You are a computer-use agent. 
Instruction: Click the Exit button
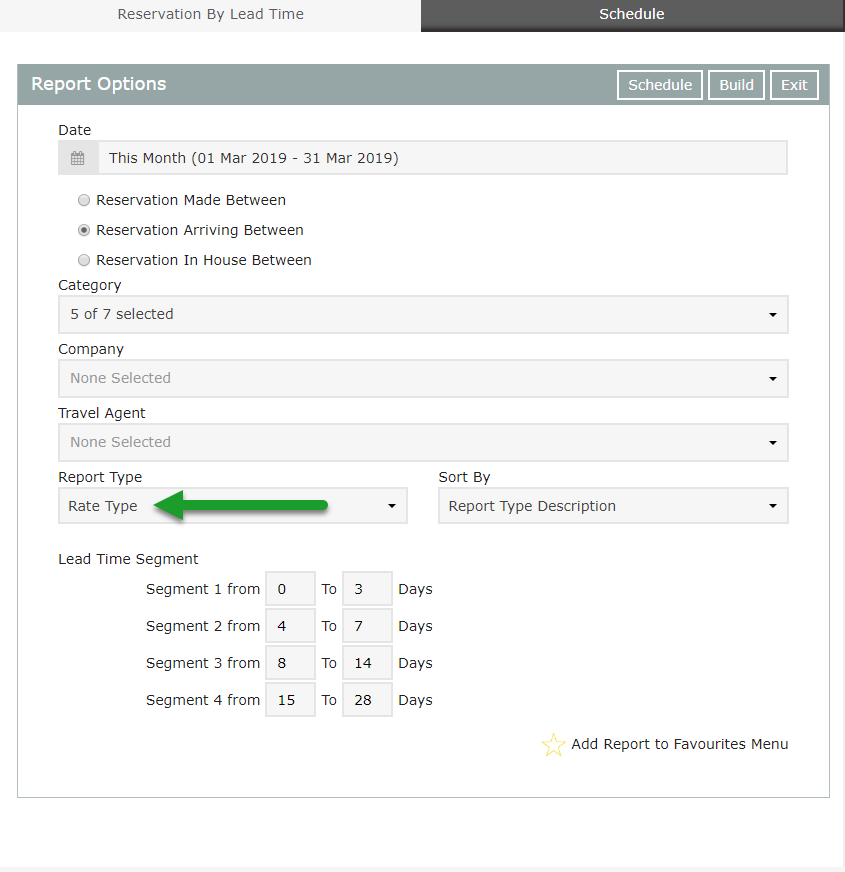794,85
